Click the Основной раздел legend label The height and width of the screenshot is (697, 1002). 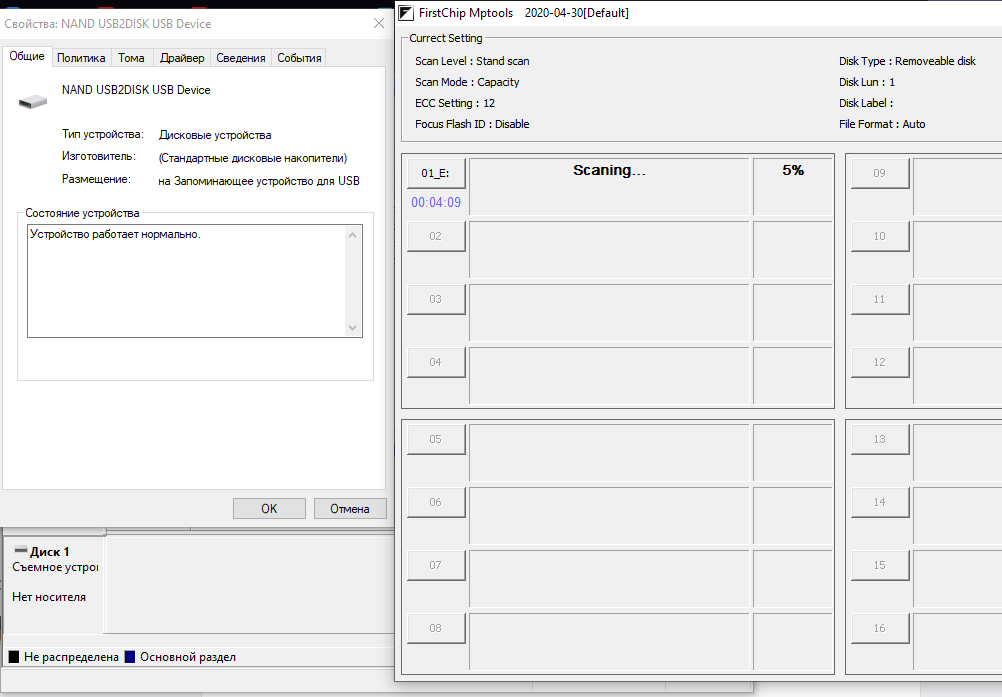(x=188, y=657)
